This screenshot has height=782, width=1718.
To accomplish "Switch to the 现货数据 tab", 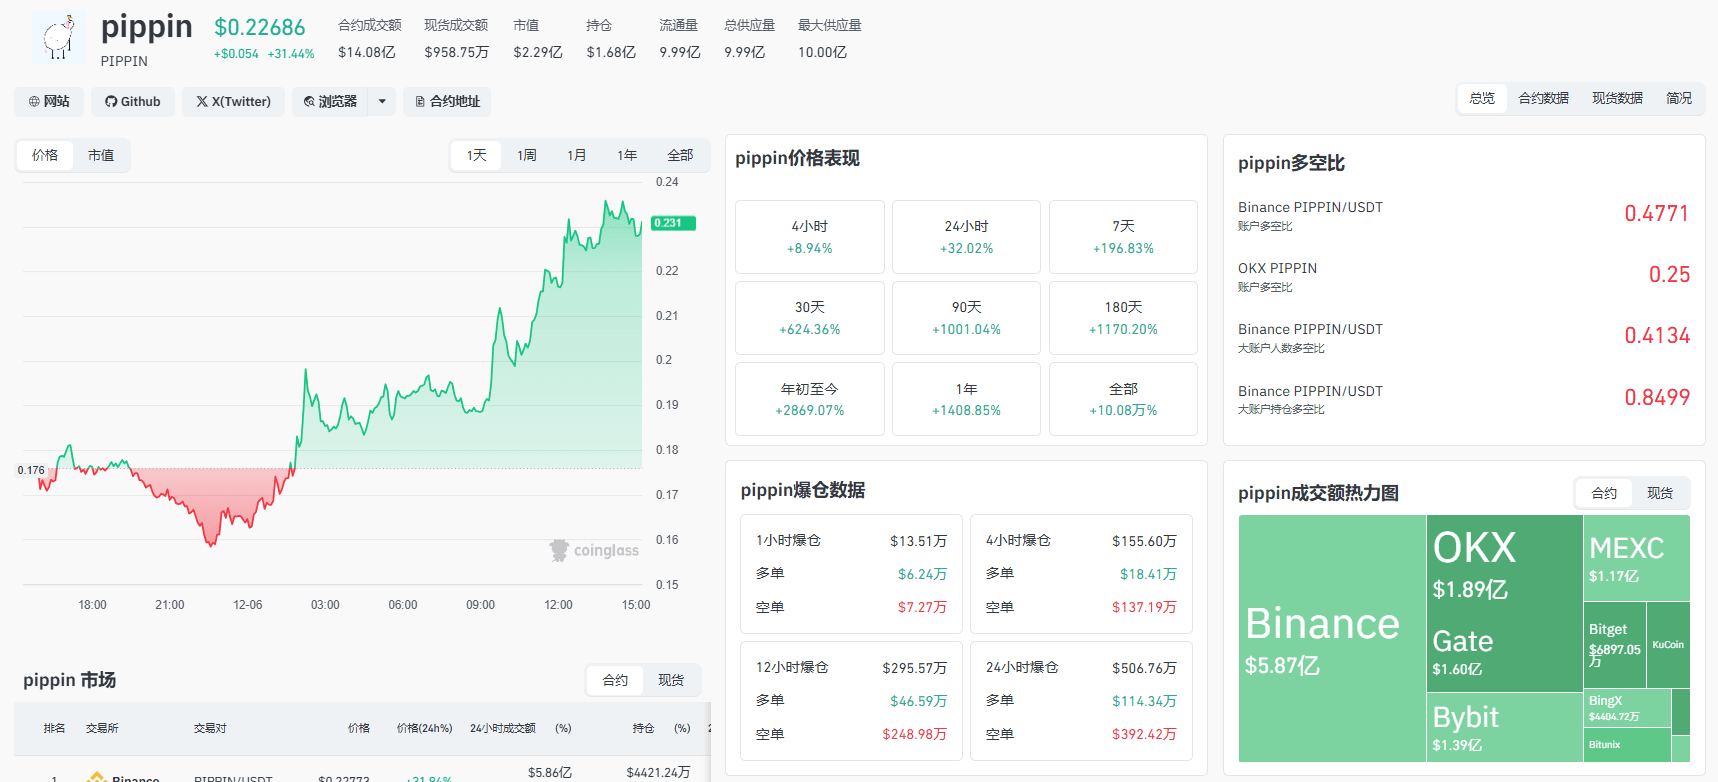I will coord(1618,98).
